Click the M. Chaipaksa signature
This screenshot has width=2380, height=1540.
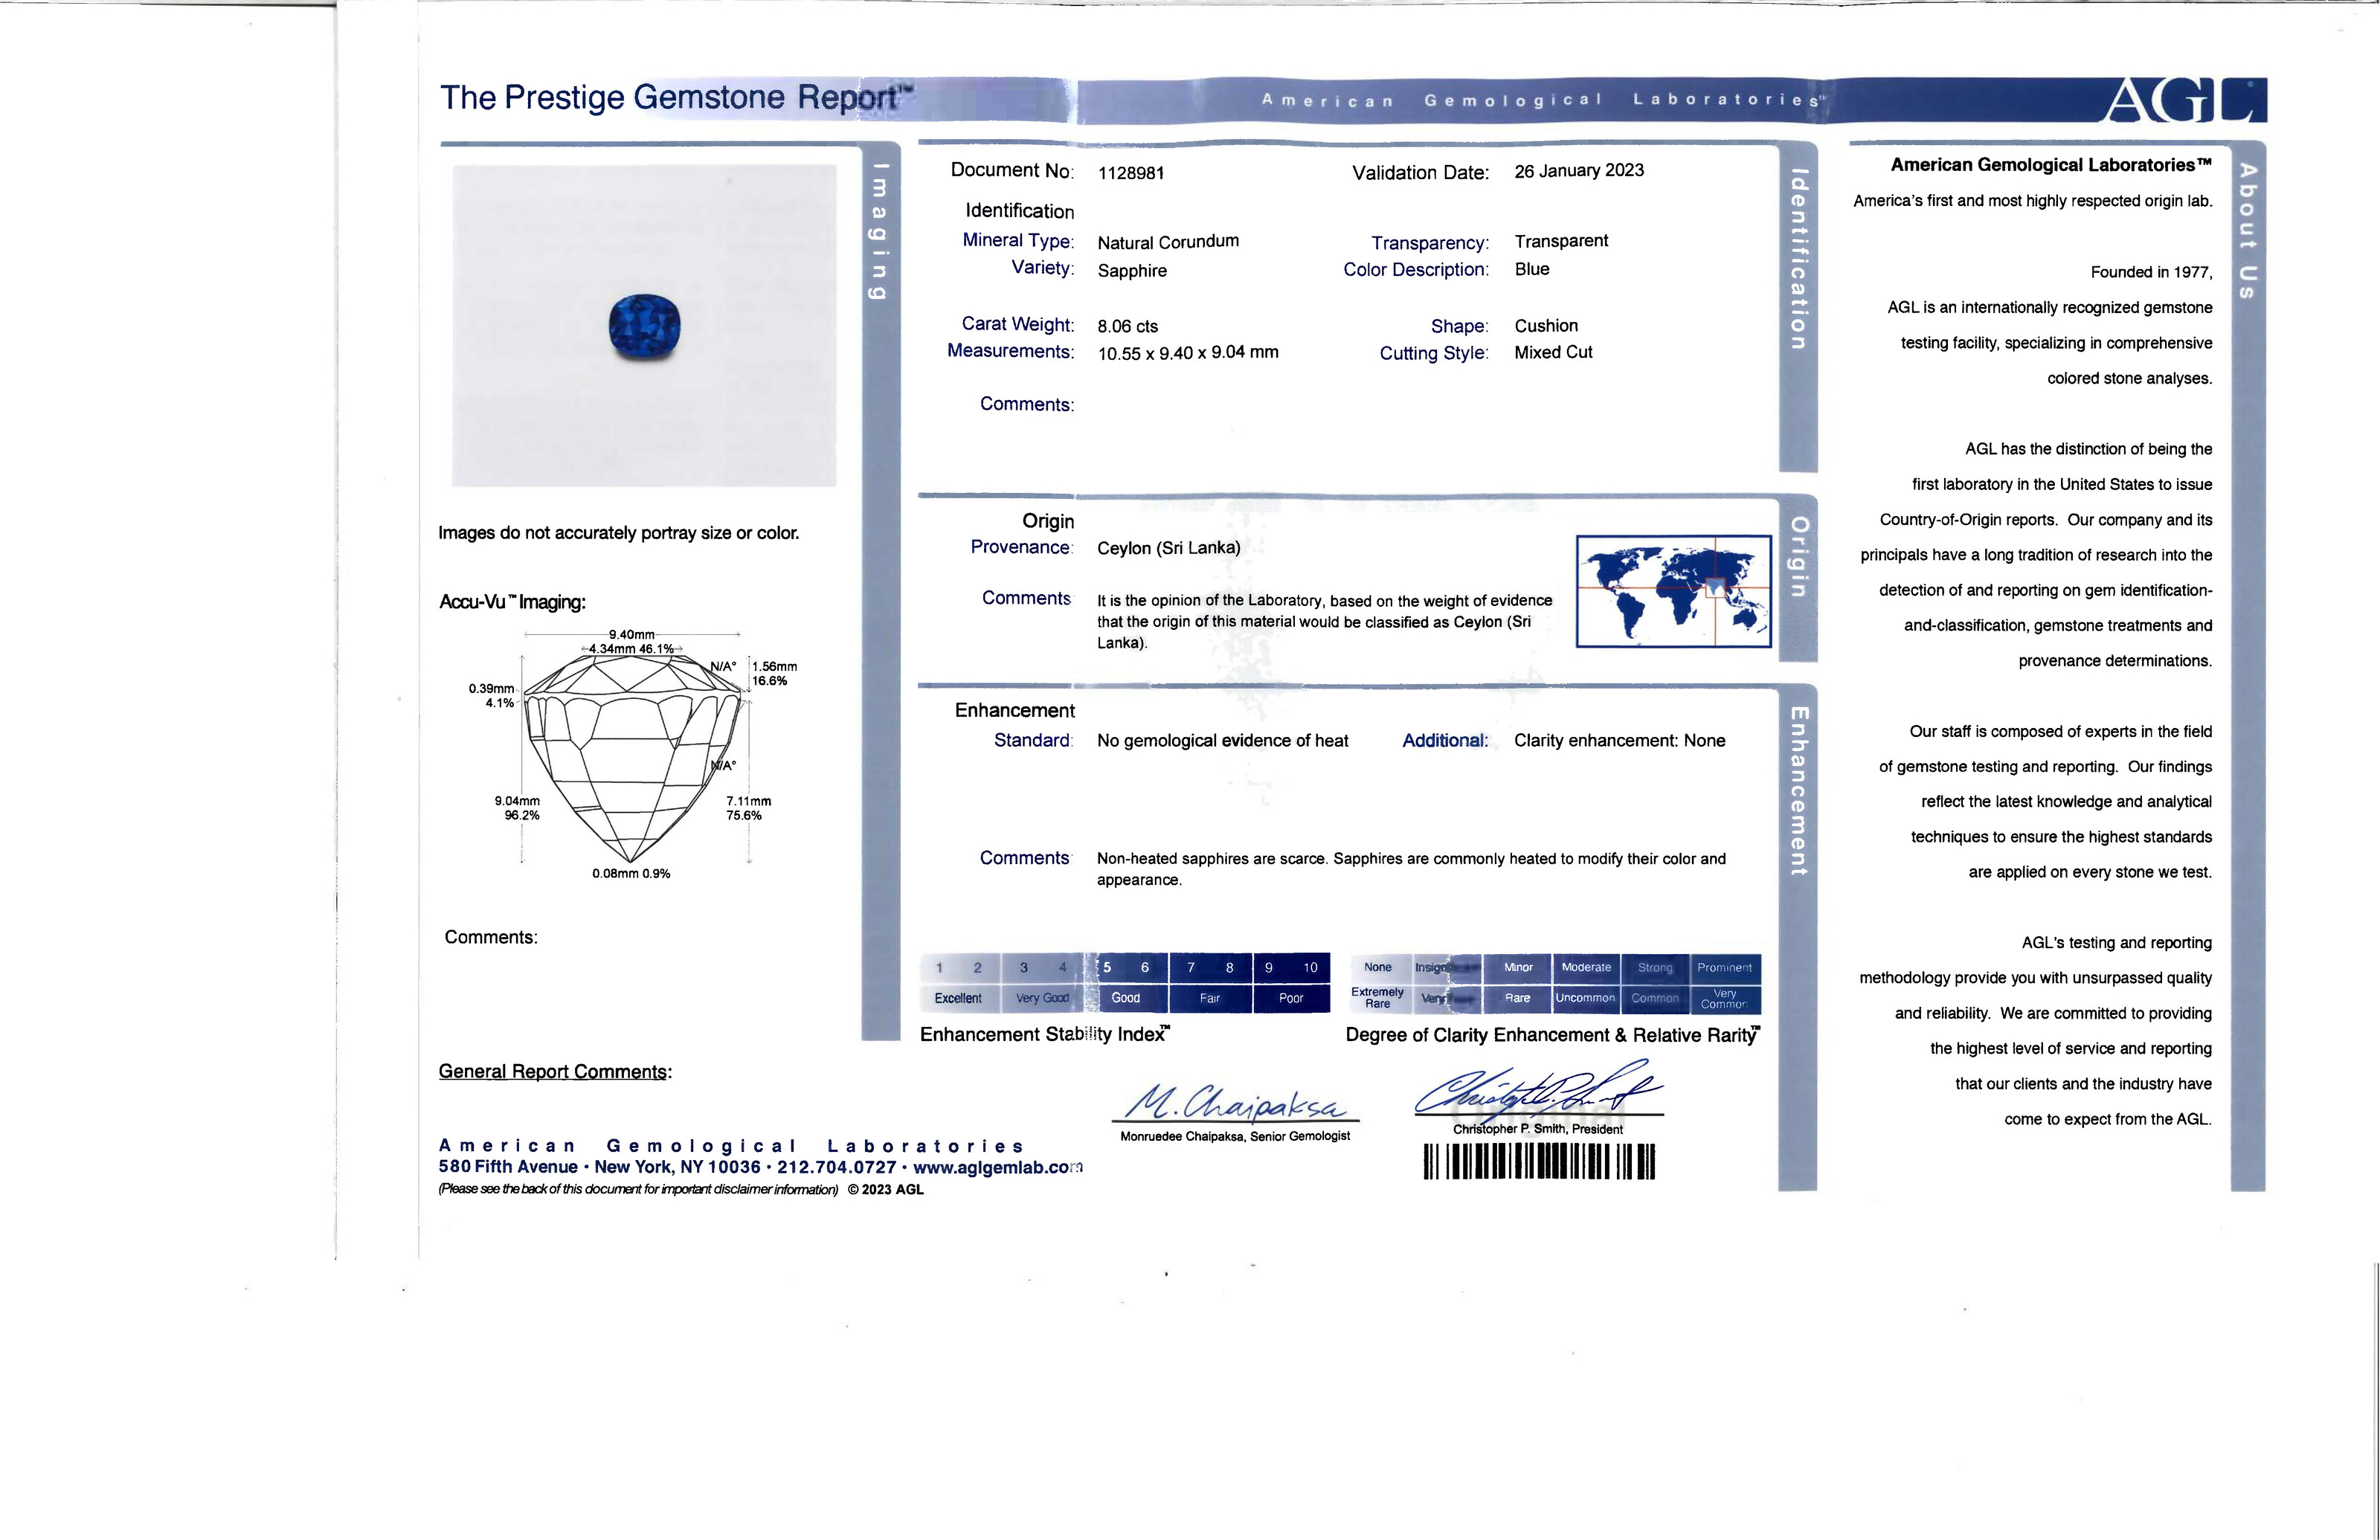point(1235,1102)
